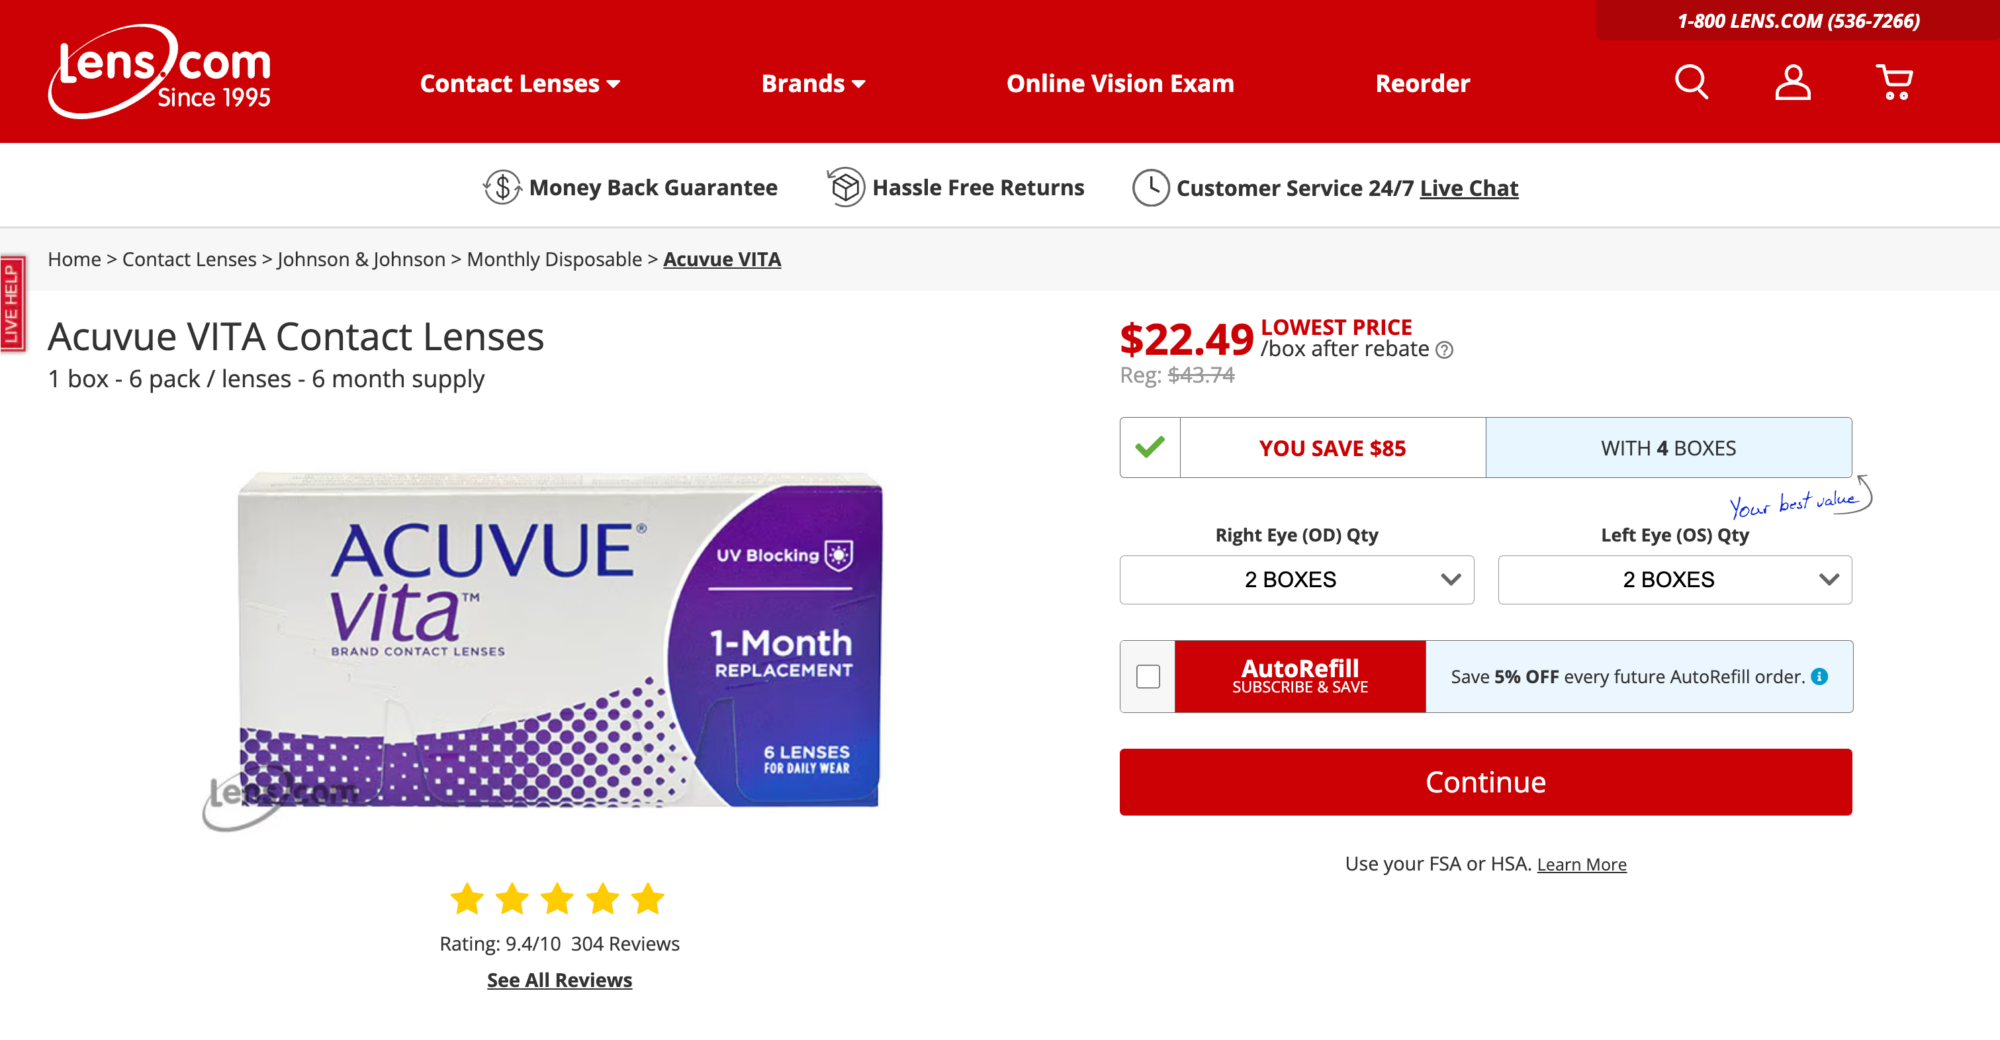Go to Online Vision Exam
The image size is (2000, 1040).
[x=1120, y=84]
